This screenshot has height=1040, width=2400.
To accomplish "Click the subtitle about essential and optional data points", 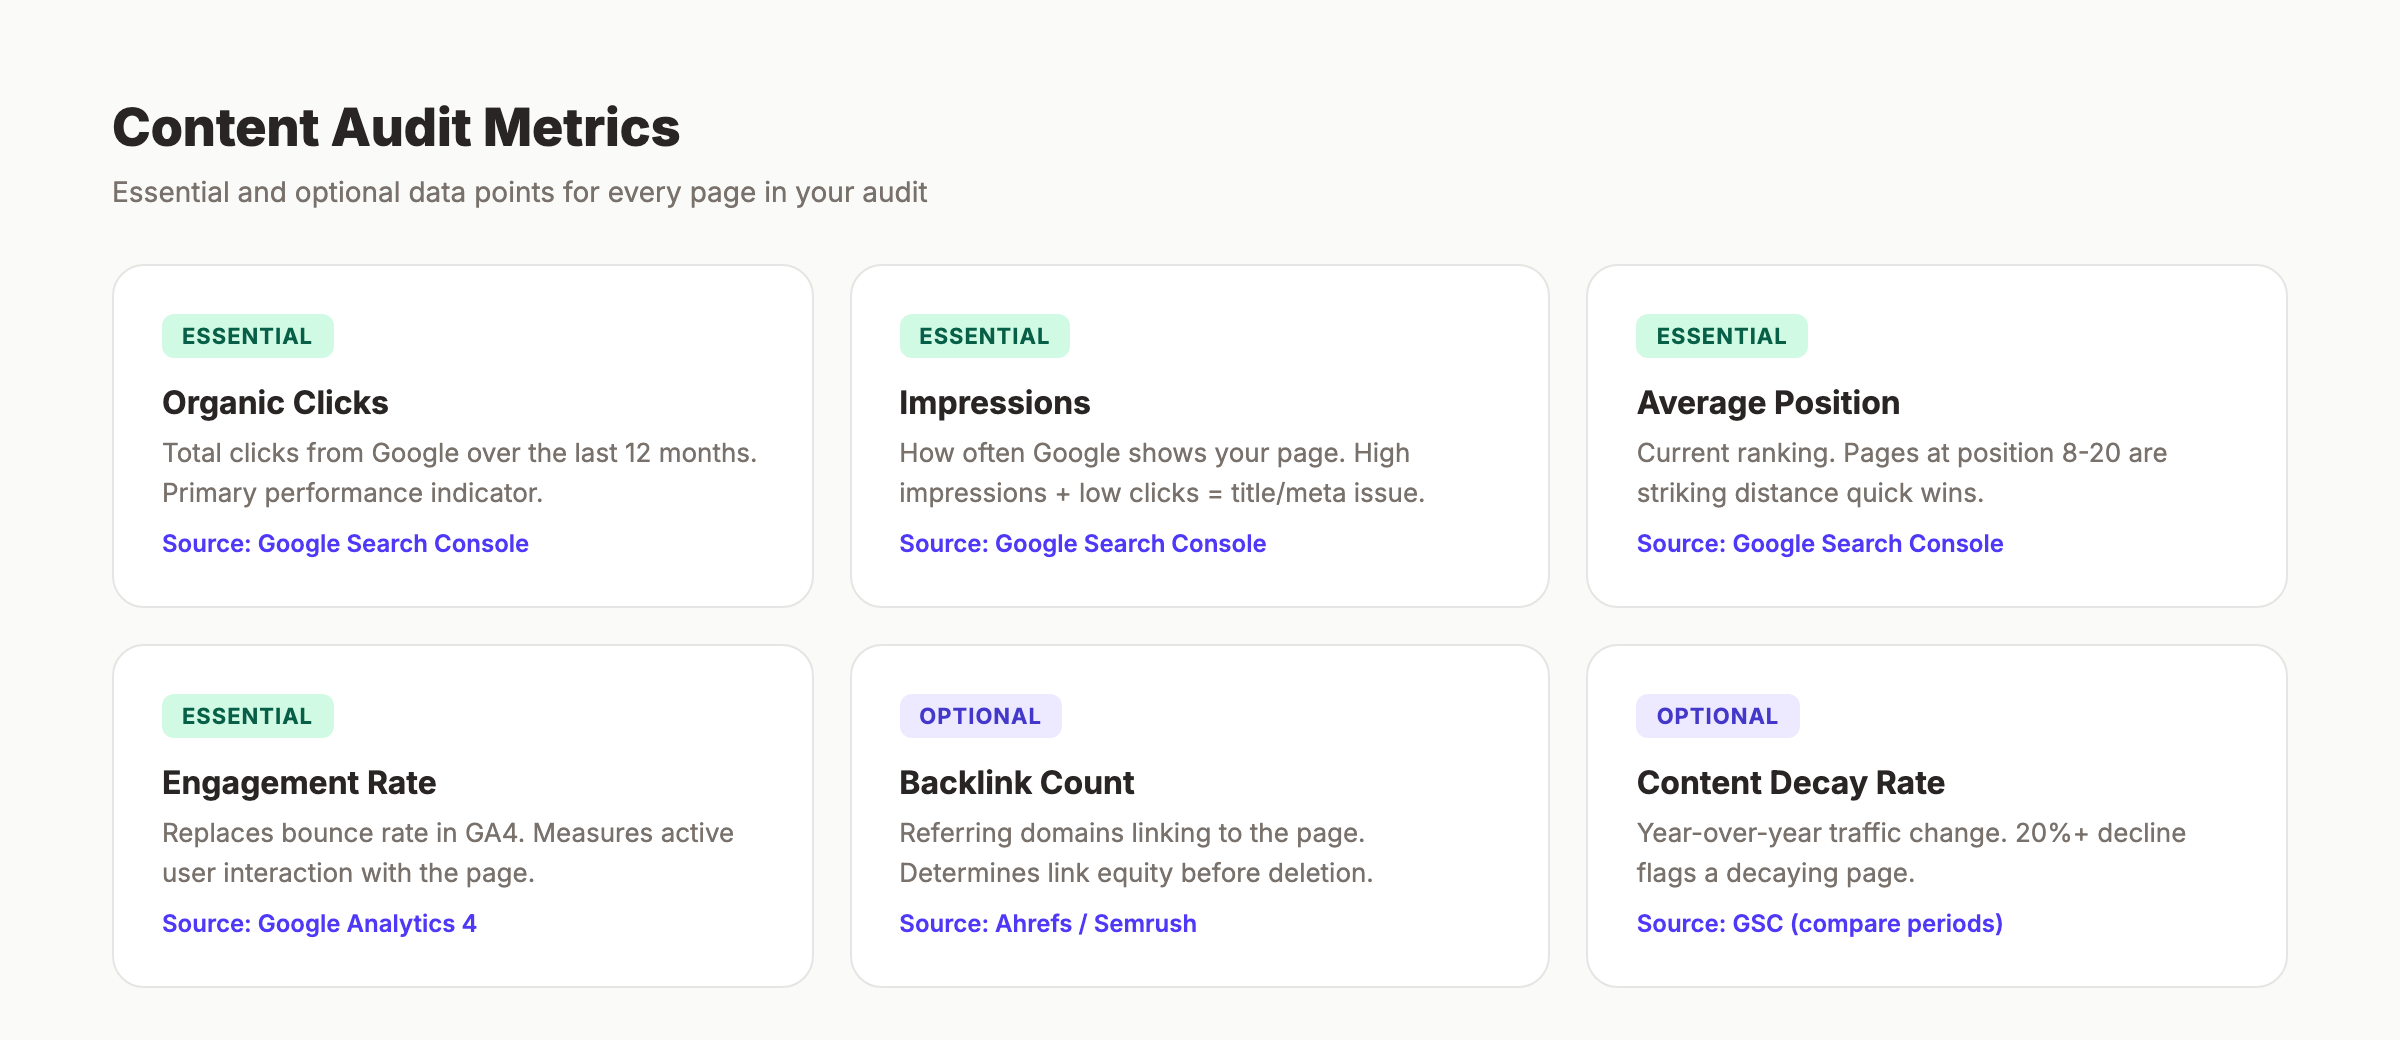I will (x=520, y=192).
